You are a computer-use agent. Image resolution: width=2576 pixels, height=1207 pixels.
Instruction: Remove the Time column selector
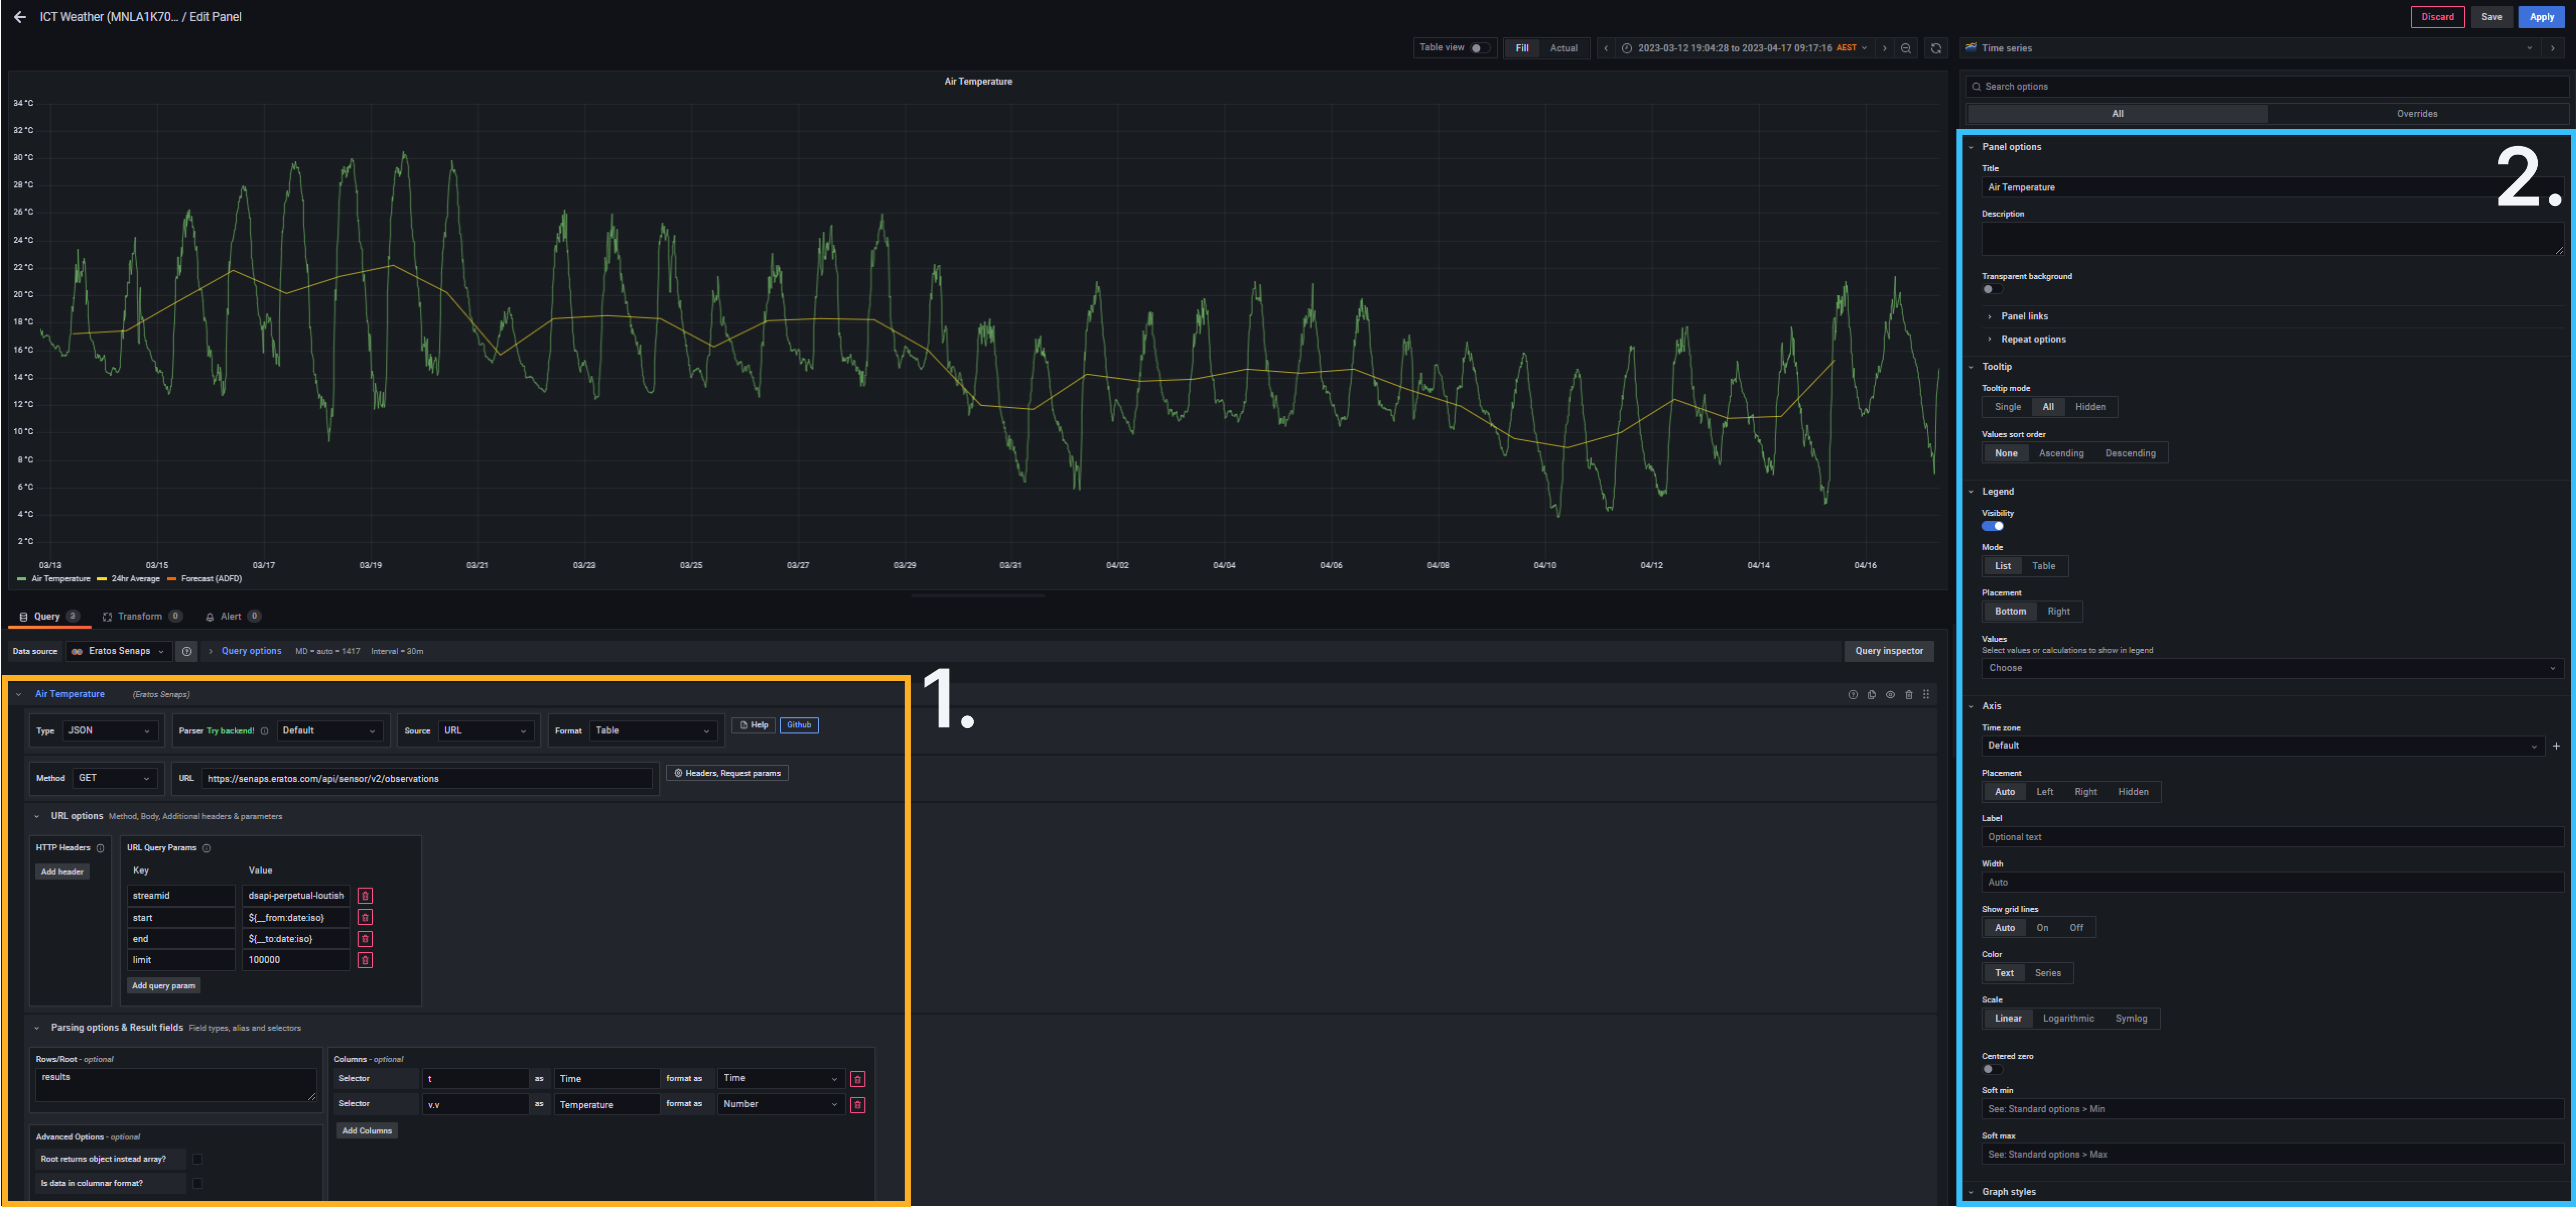(x=857, y=1079)
